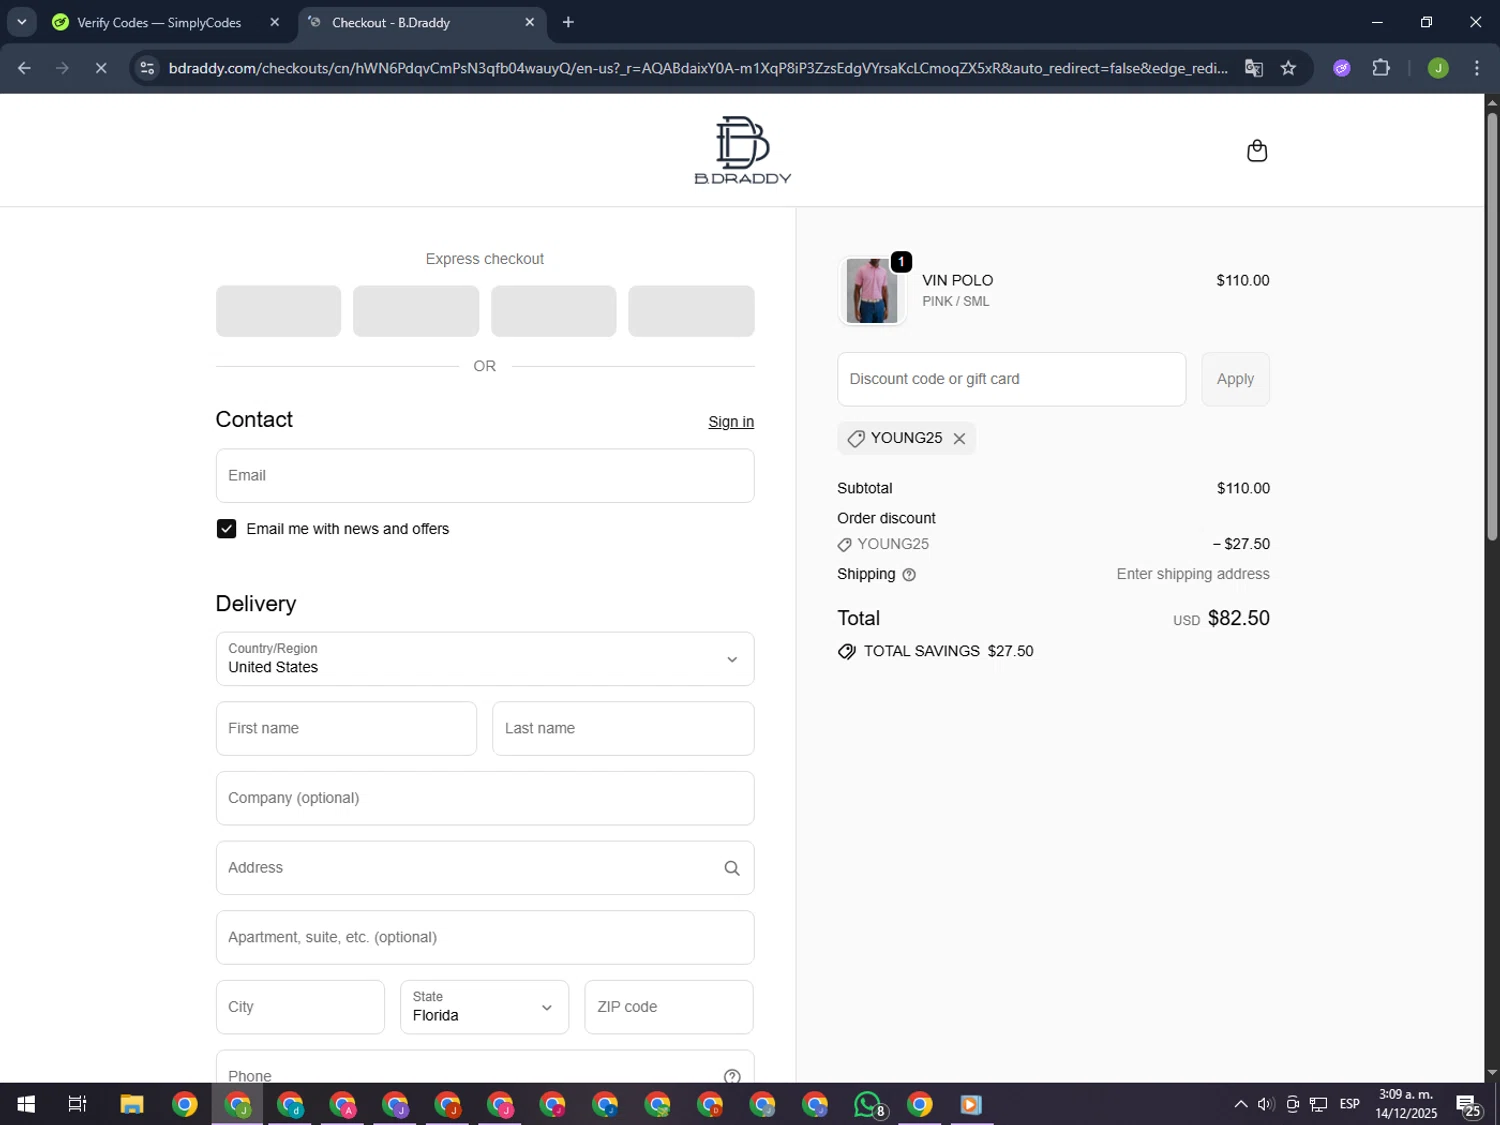
Task: Click the browser forward arrow
Action: pos(62,68)
